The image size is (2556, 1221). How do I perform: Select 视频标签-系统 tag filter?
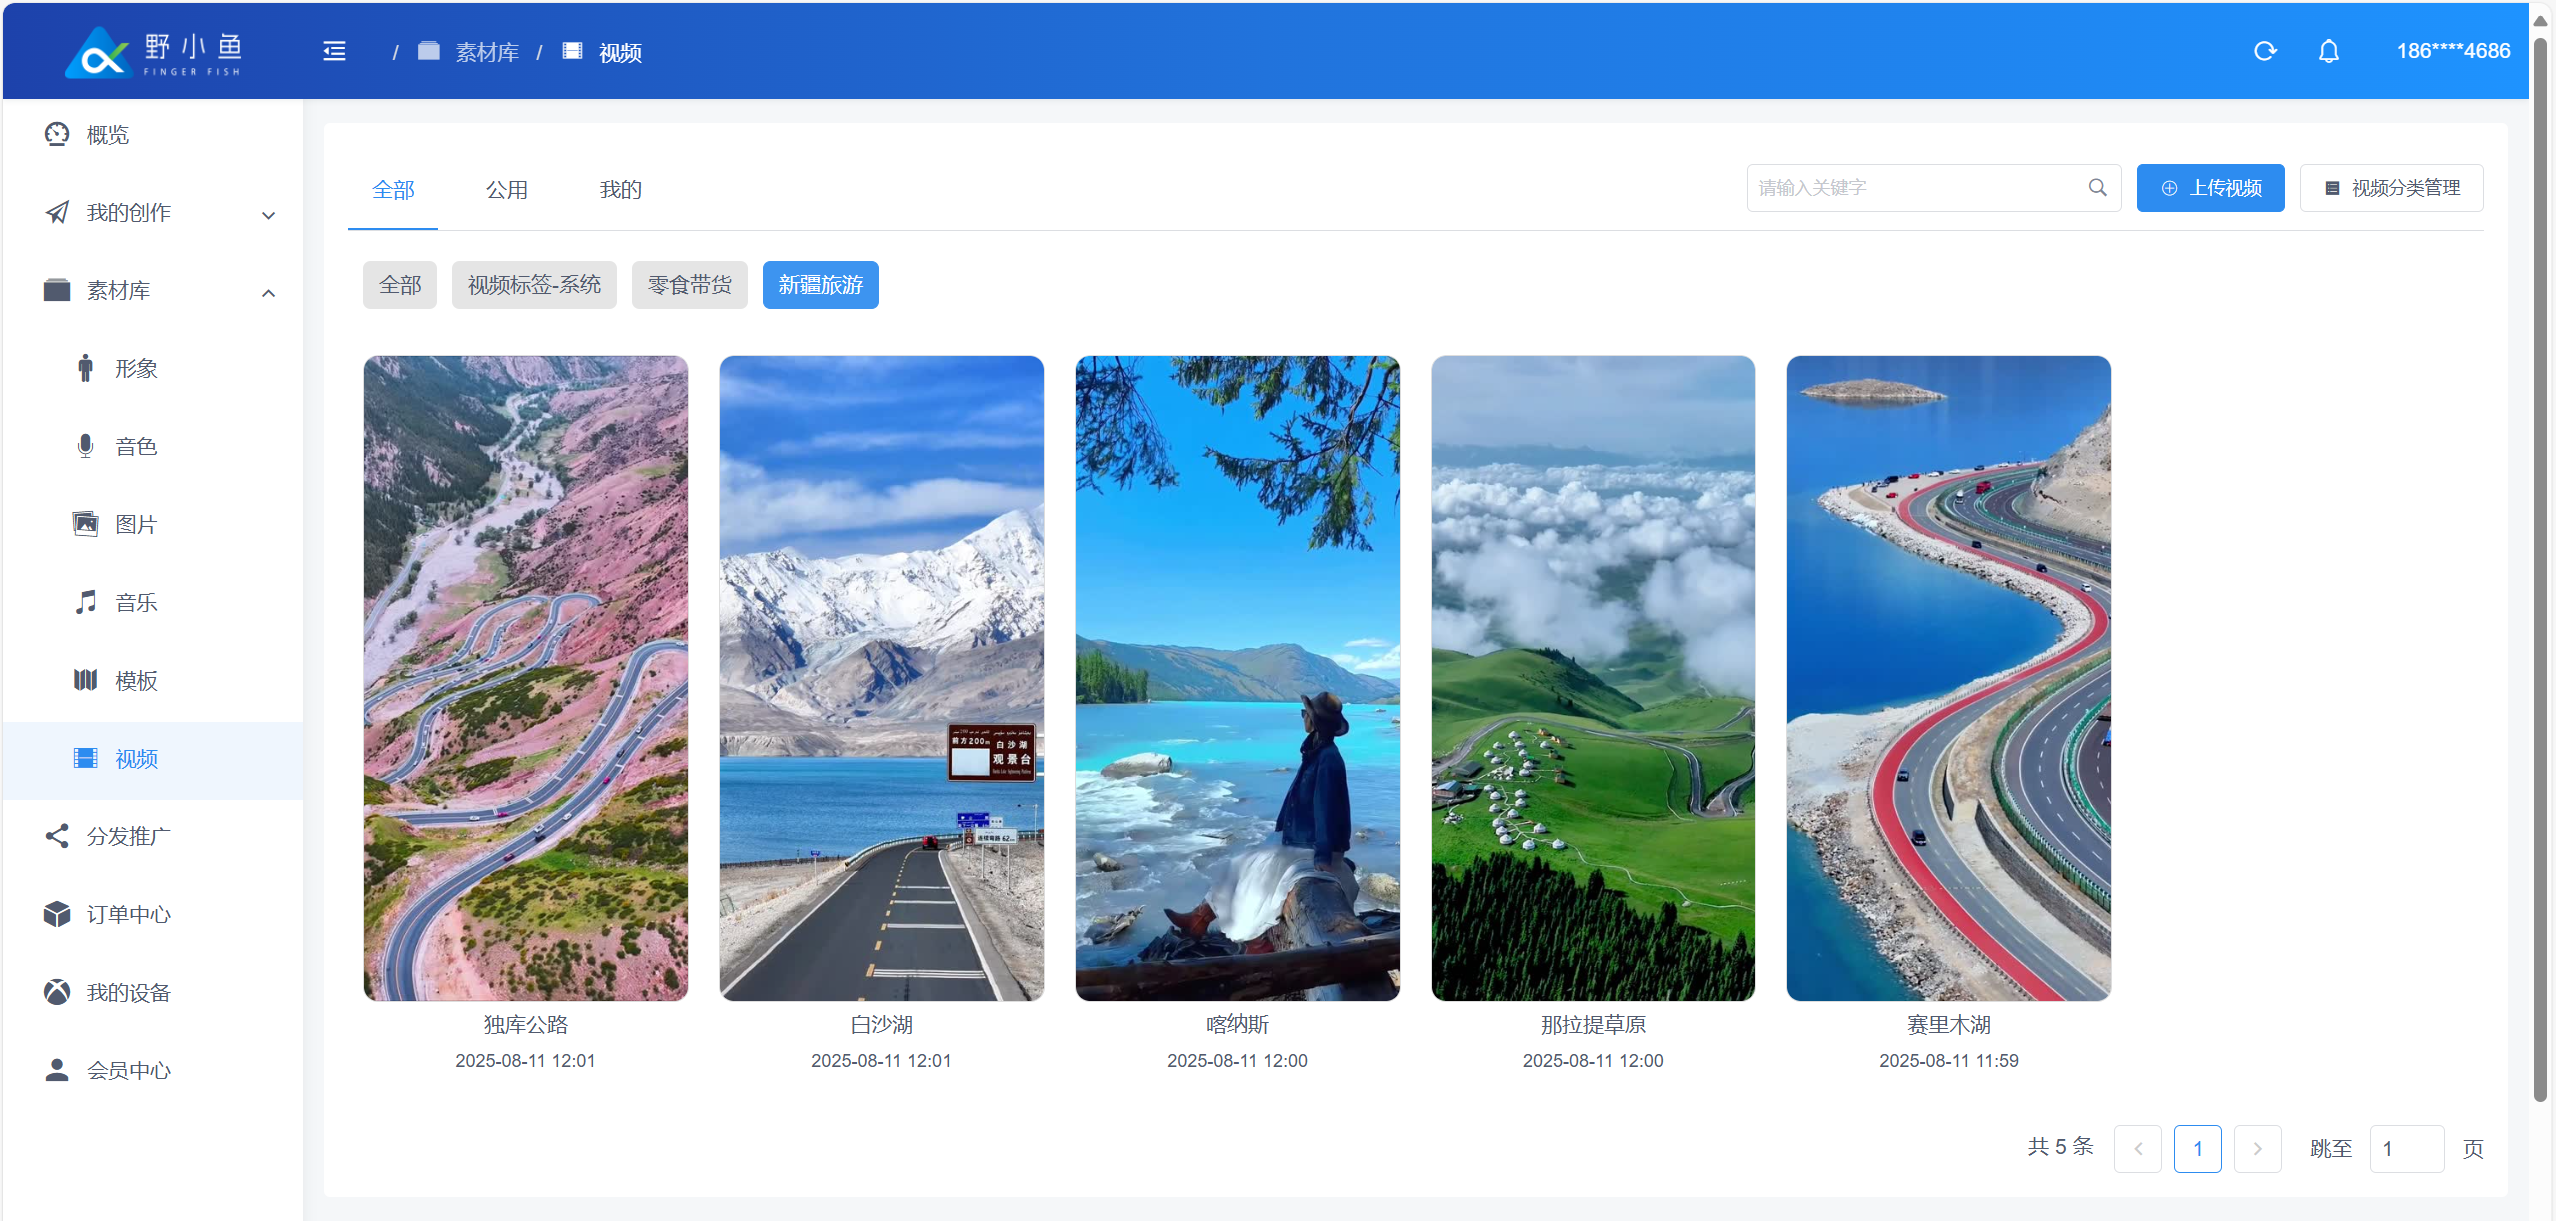click(534, 286)
